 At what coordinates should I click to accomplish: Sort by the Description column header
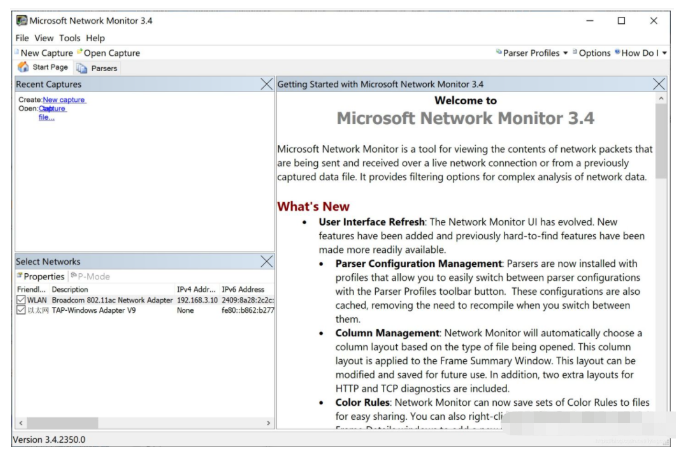click(112, 289)
